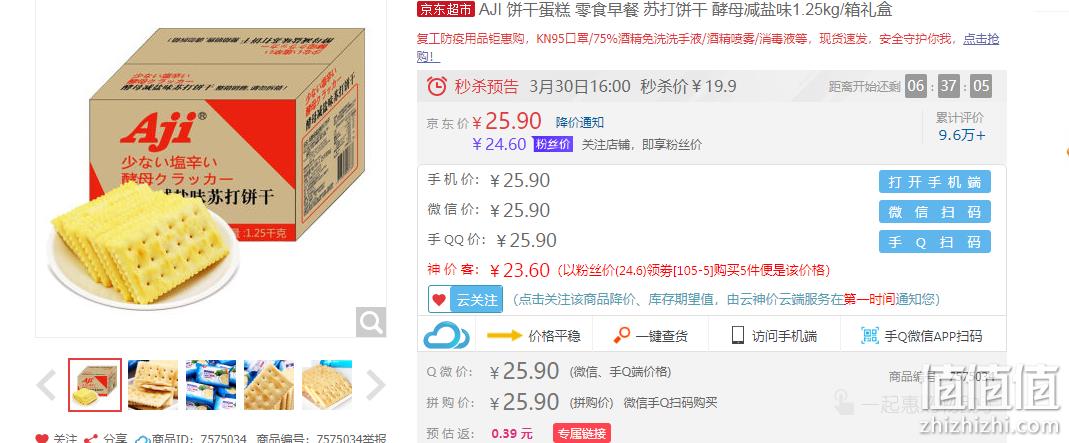The width and height of the screenshot is (1069, 443).
Task: Click the alarm clock flash-sale icon
Action: [x=436, y=86]
